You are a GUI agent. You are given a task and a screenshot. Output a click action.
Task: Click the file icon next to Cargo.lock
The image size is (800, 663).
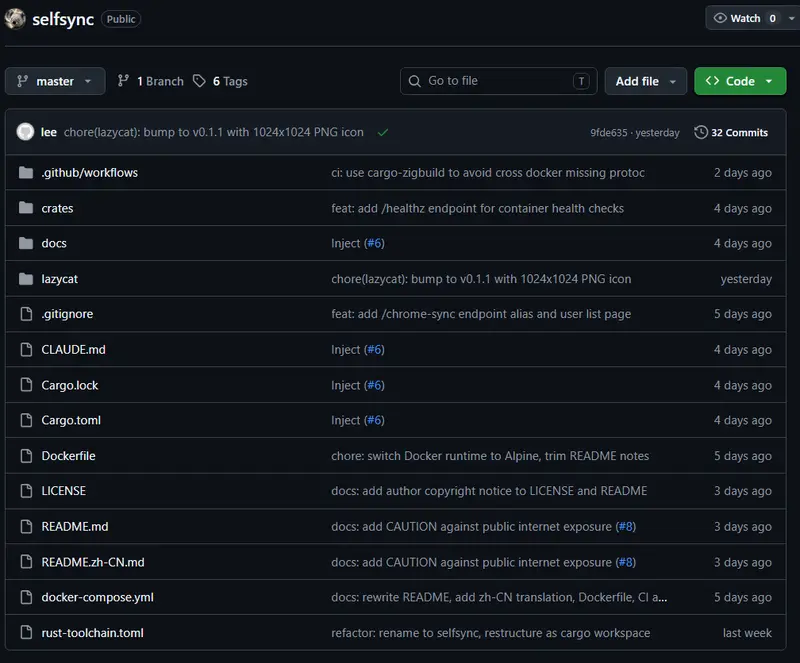pos(26,385)
